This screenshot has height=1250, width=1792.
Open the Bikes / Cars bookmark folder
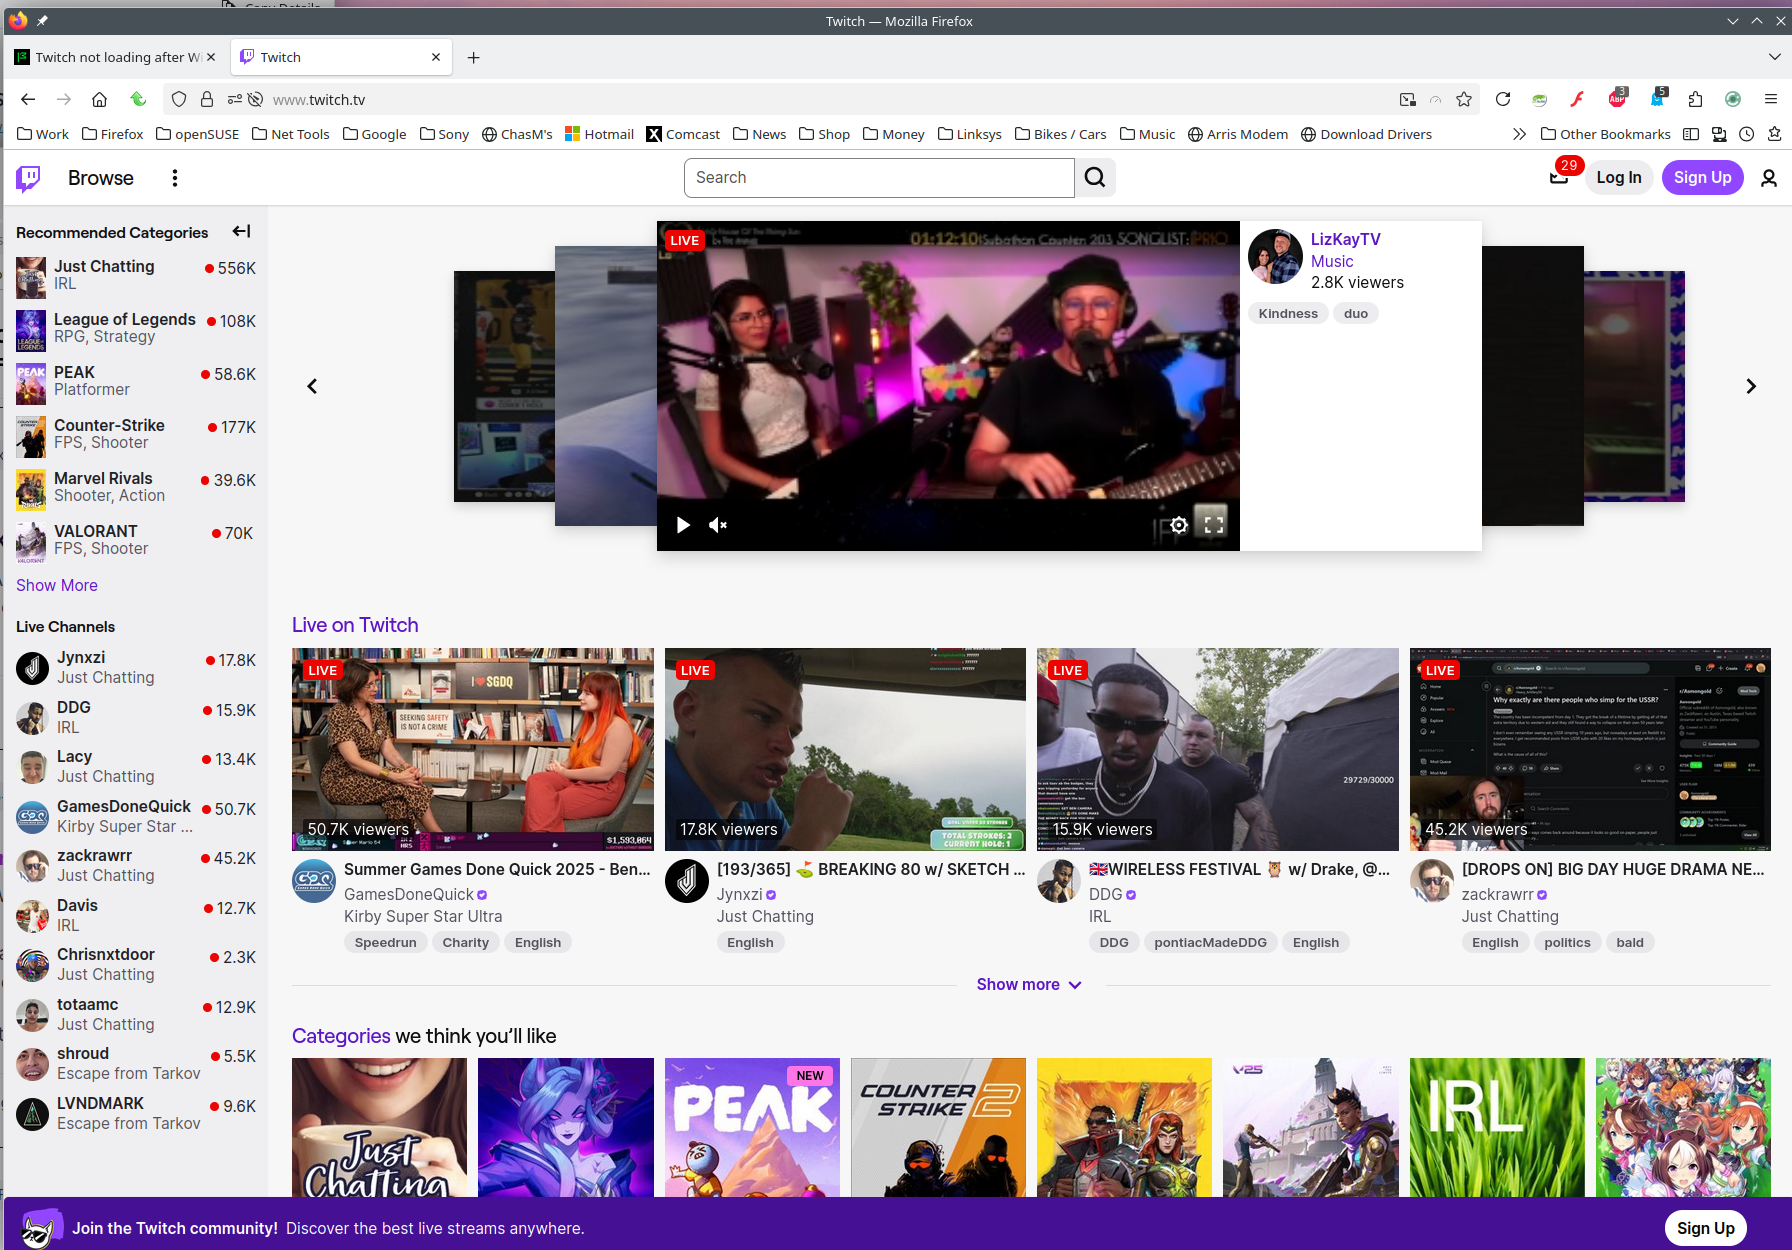click(x=1060, y=134)
